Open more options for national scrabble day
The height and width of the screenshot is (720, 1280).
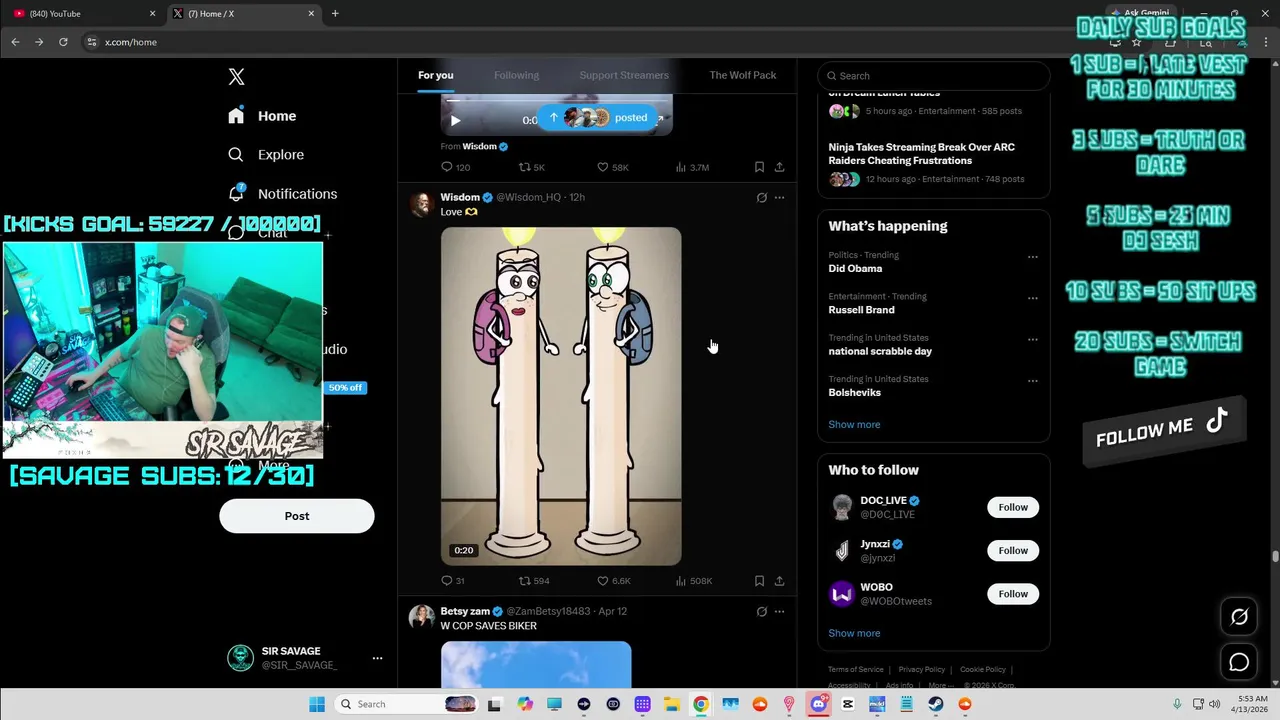point(1032,340)
